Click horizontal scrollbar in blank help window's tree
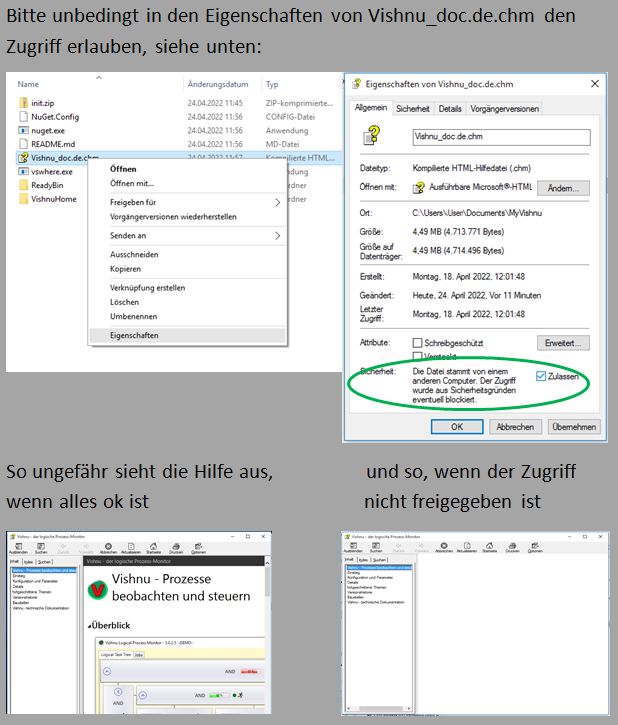Screen dimensions: 618x725 pos(379,708)
